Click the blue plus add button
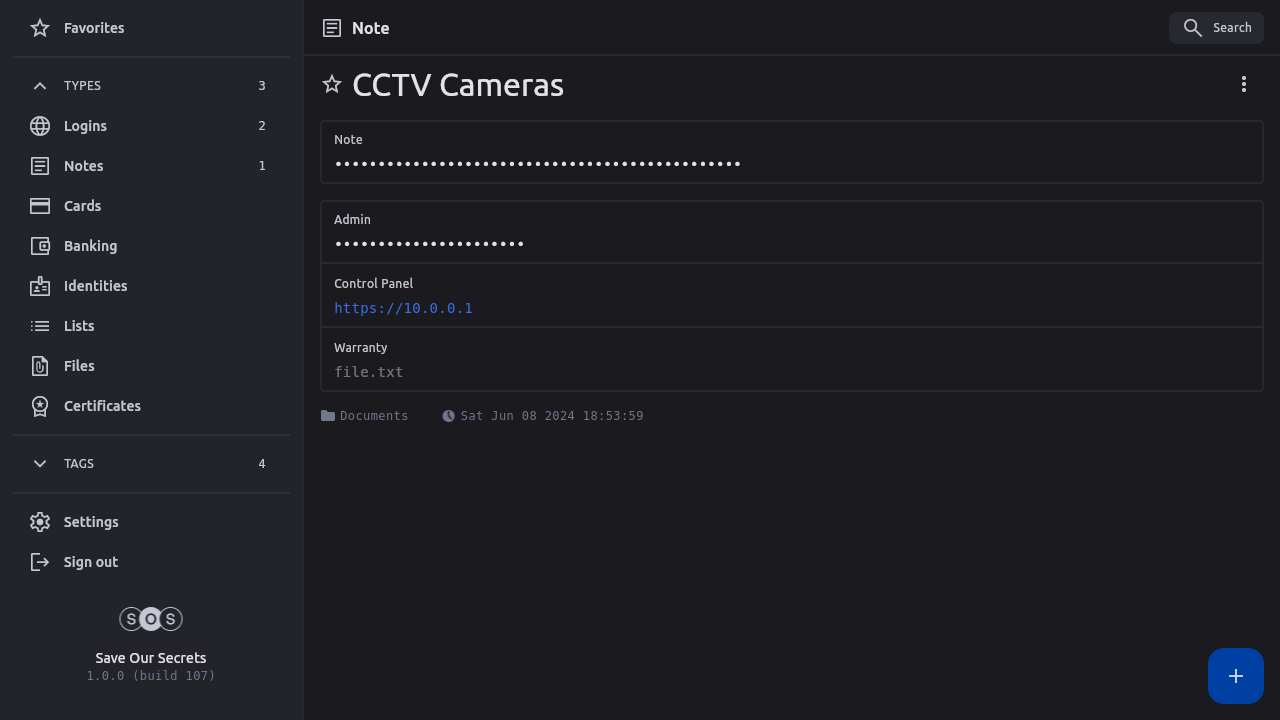Image resolution: width=1280 pixels, height=720 pixels. pos(1236,676)
